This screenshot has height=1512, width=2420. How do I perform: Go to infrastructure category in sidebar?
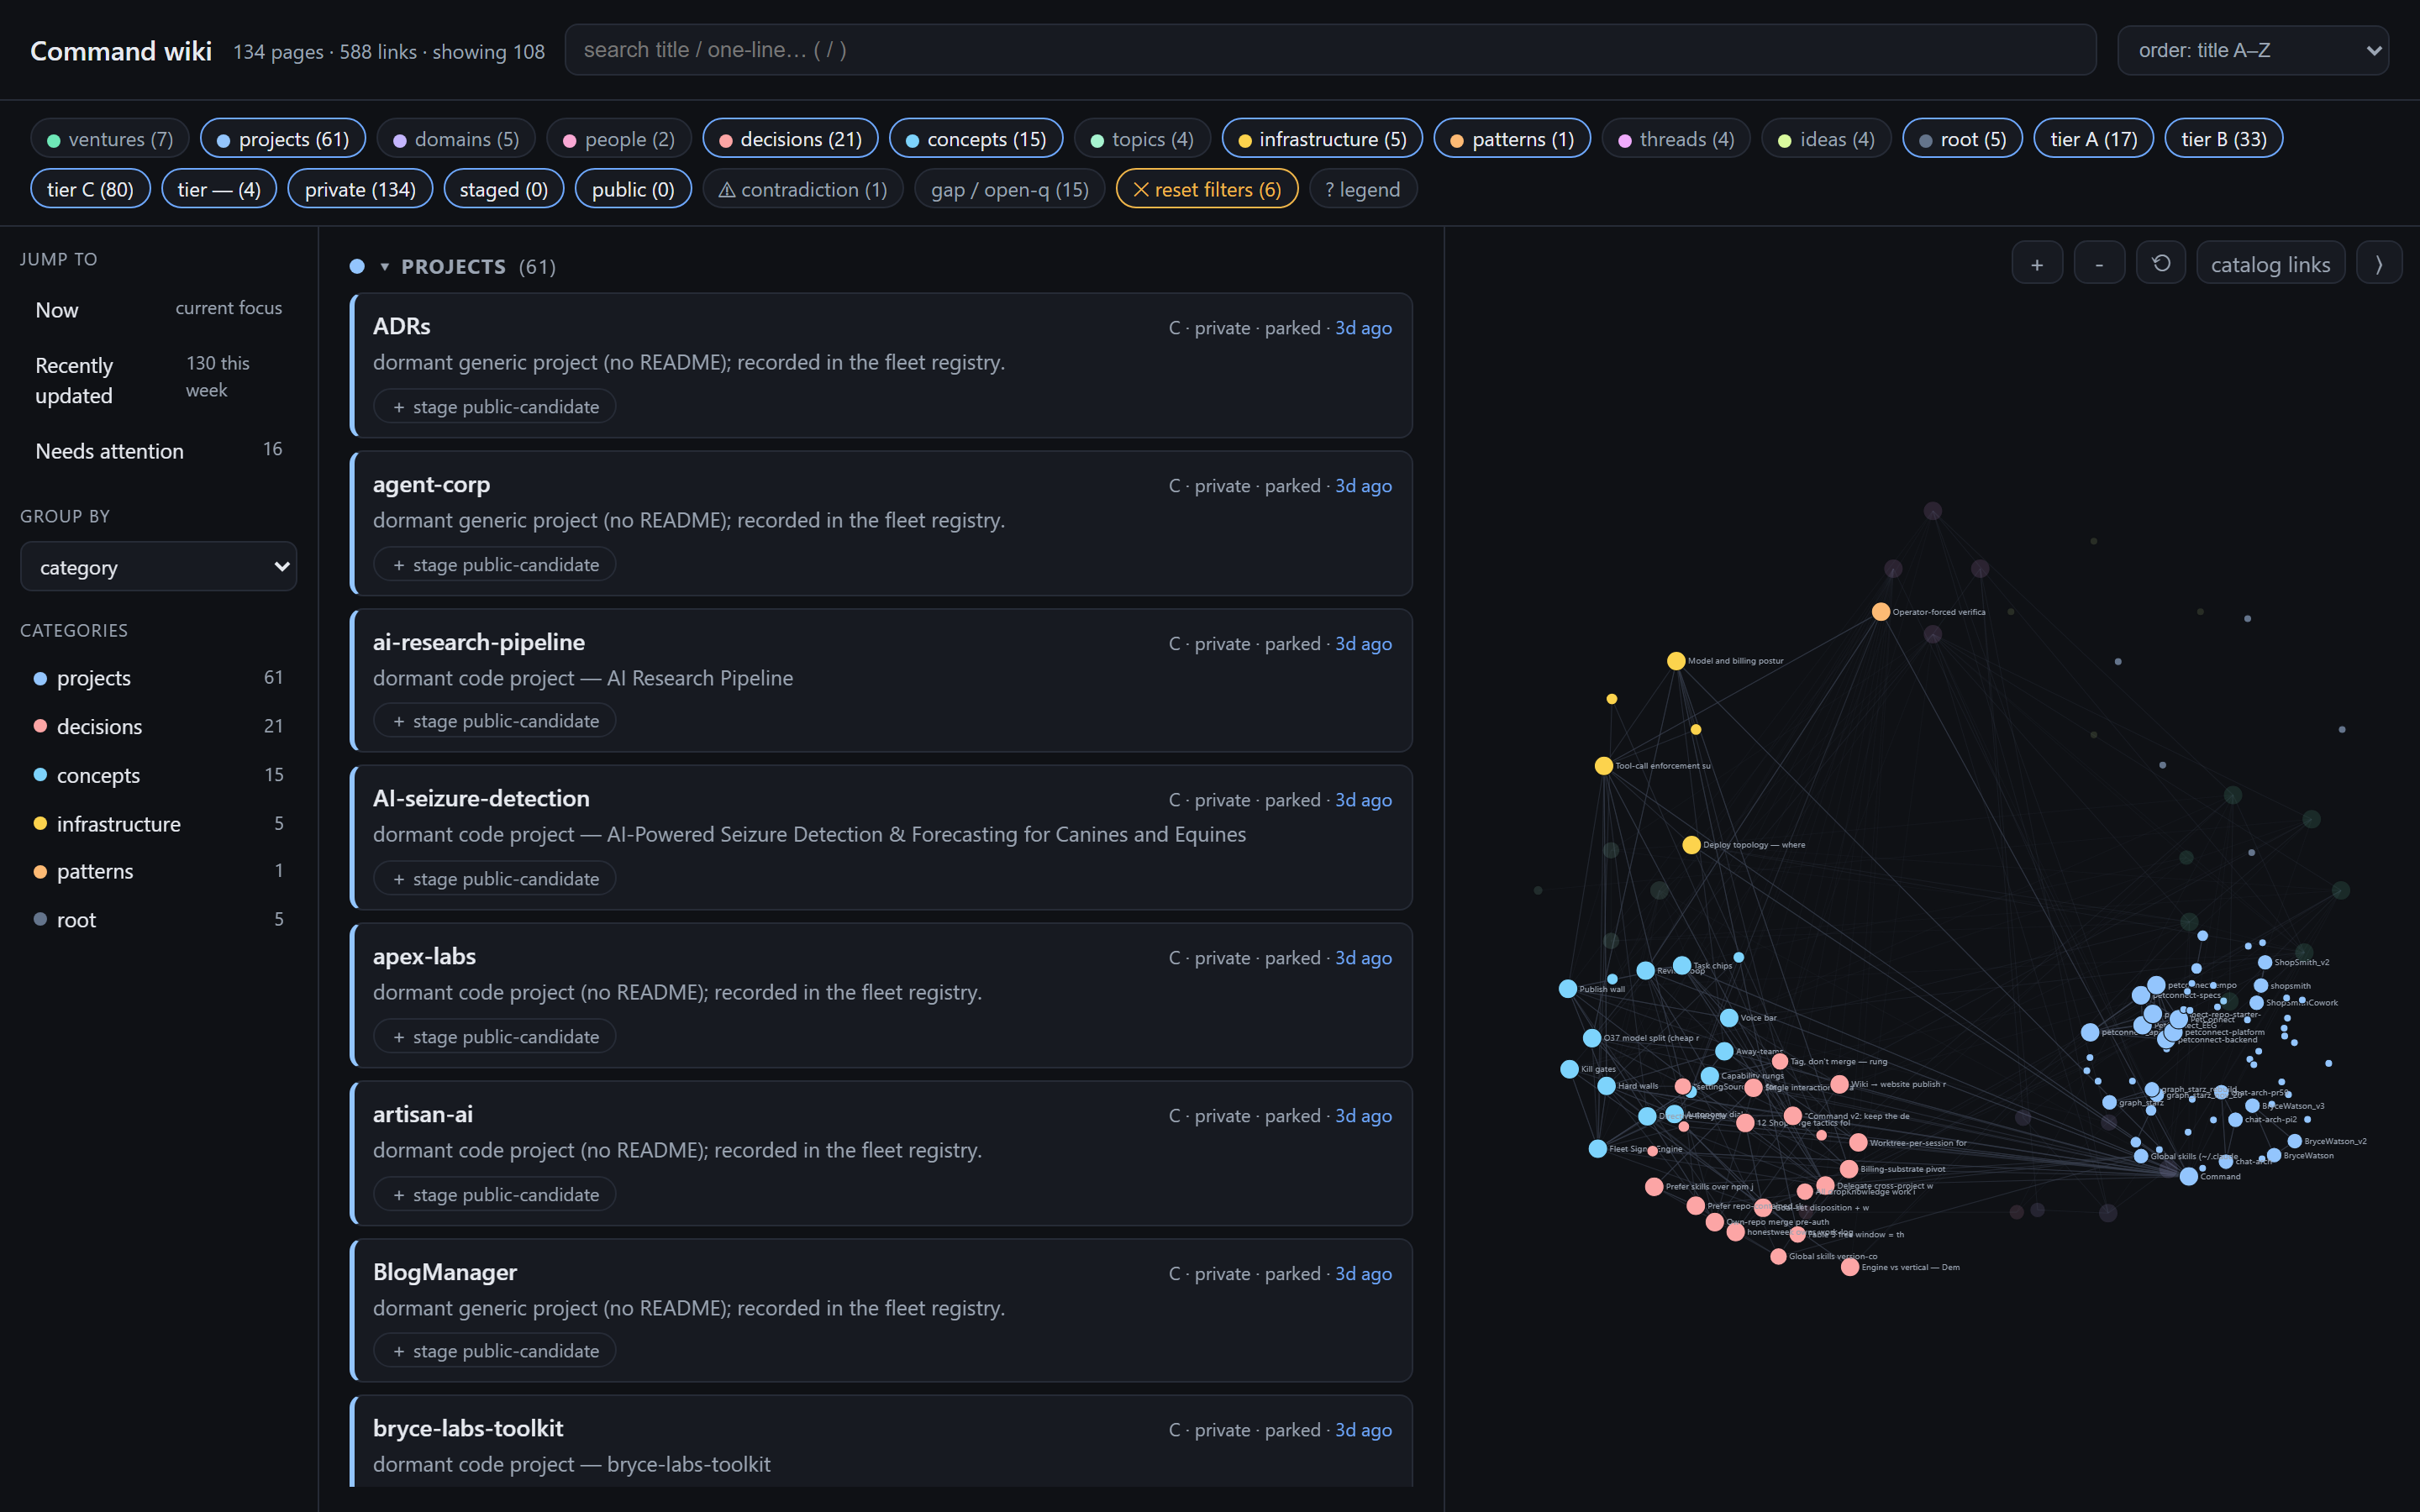coord(158,823)
